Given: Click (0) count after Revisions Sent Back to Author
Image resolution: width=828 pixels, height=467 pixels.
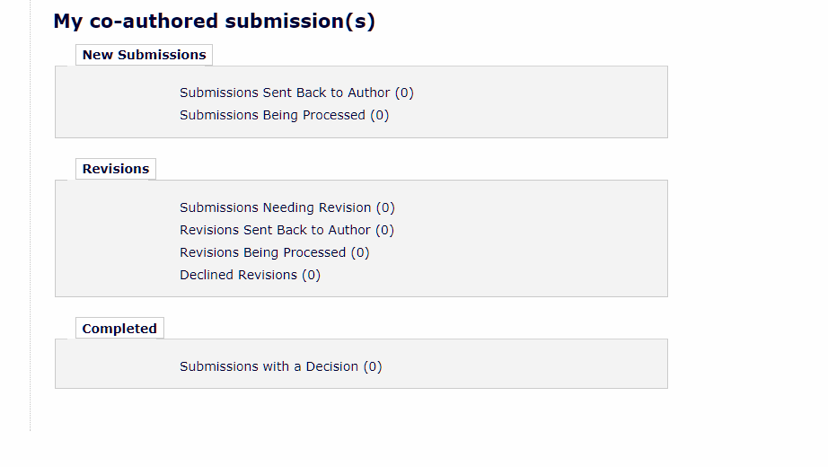Looking at the screenshot, I should pyautogui.click(x=385, y=230).
